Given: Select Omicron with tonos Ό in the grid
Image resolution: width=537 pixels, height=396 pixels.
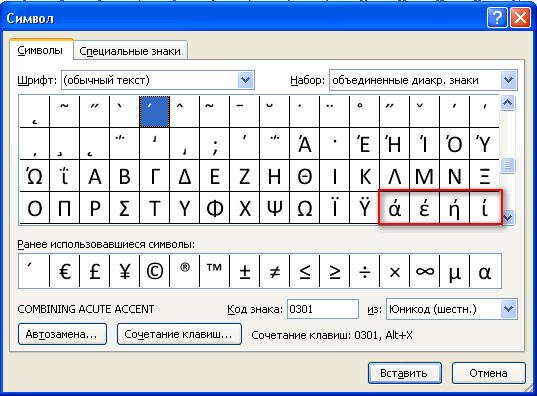Looking at the screenshot, I should coord(454,144).
